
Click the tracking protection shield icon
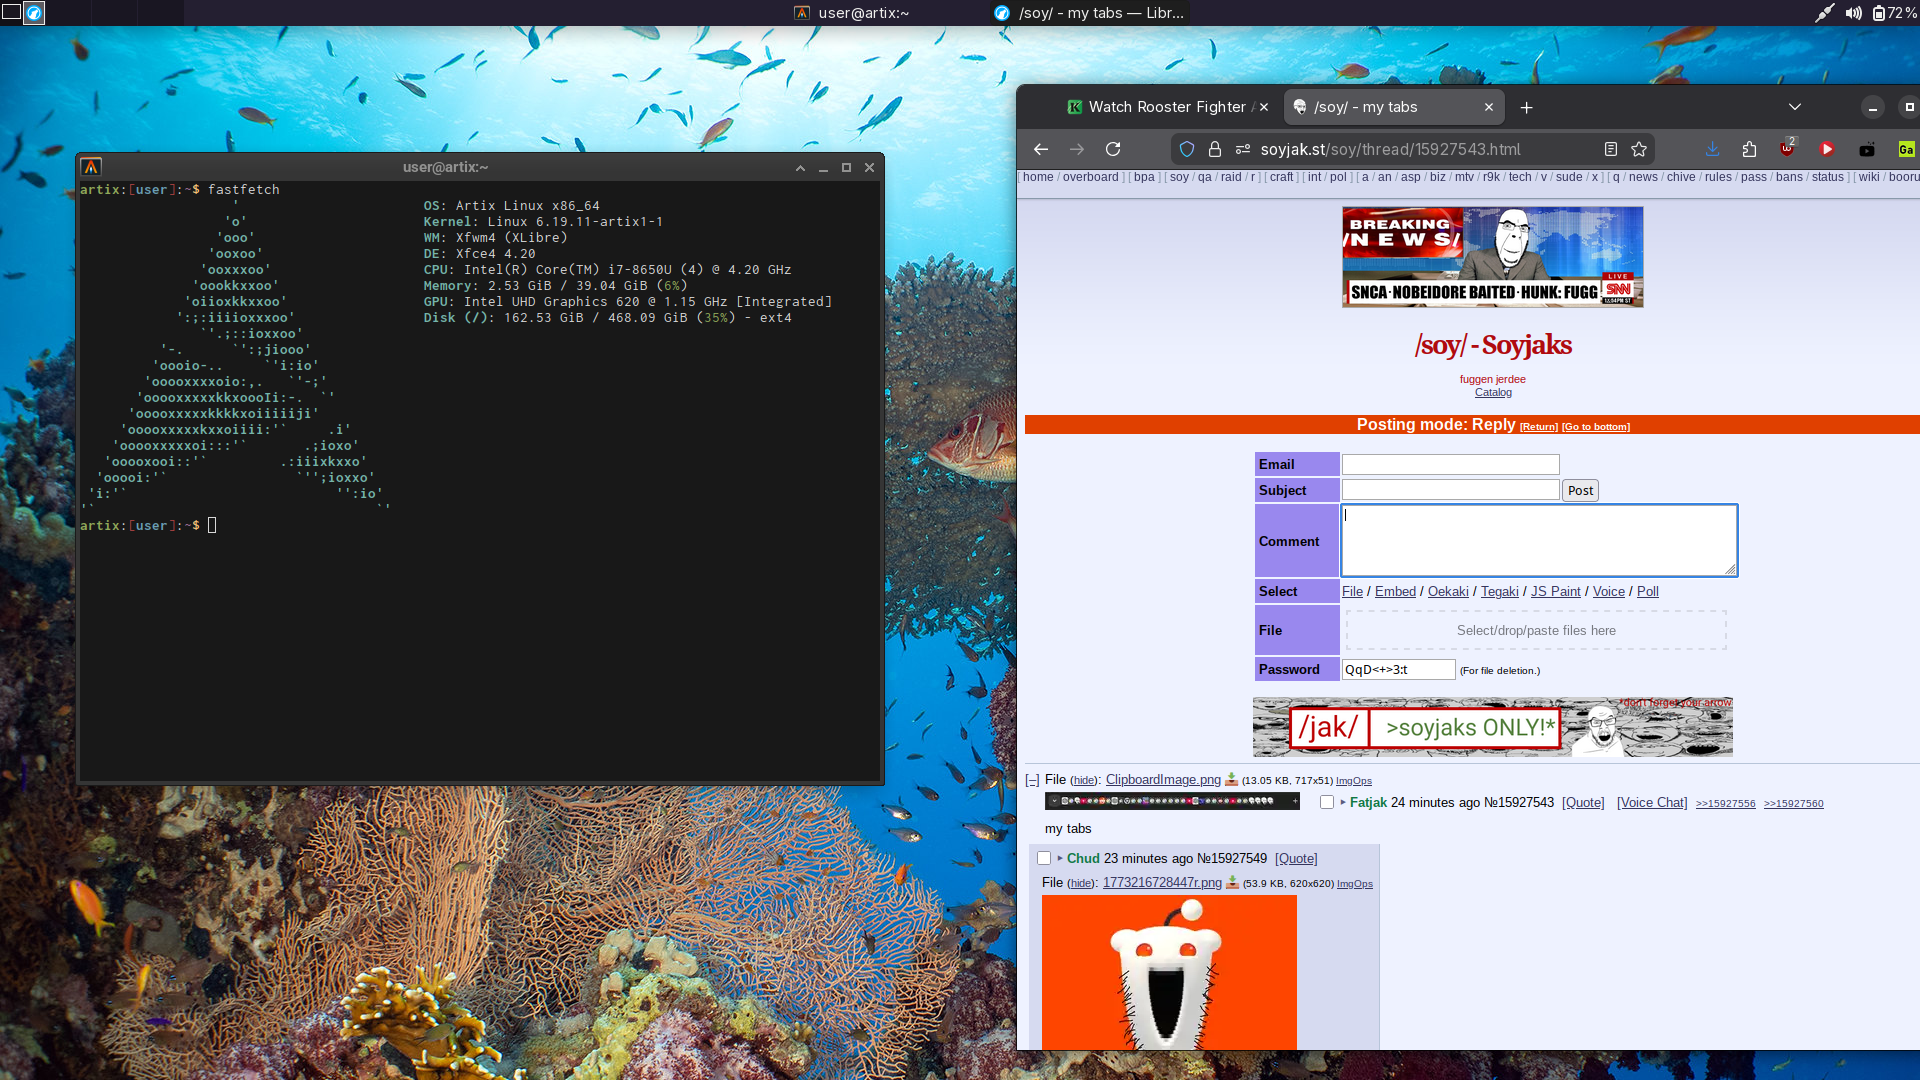pos(1187,149)
